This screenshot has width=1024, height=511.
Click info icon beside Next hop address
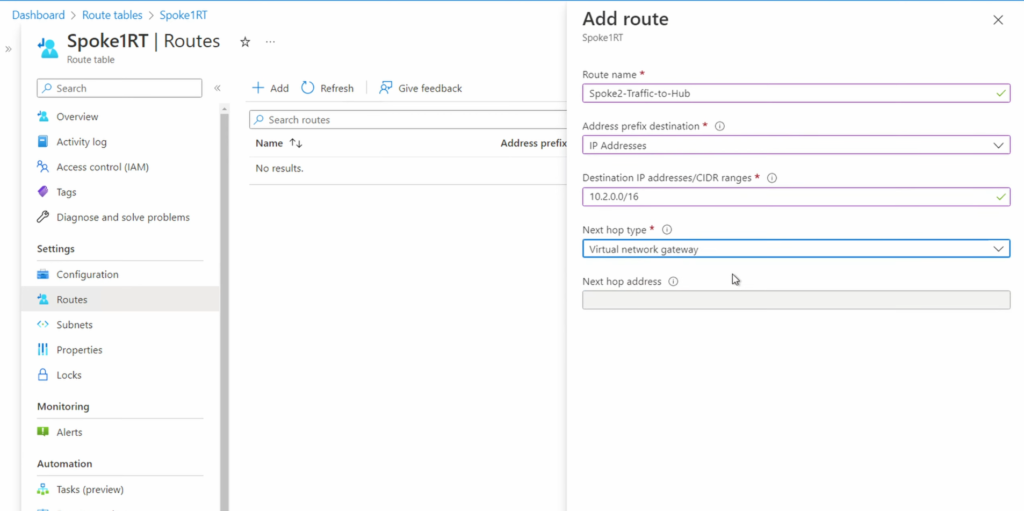point(673,282)
